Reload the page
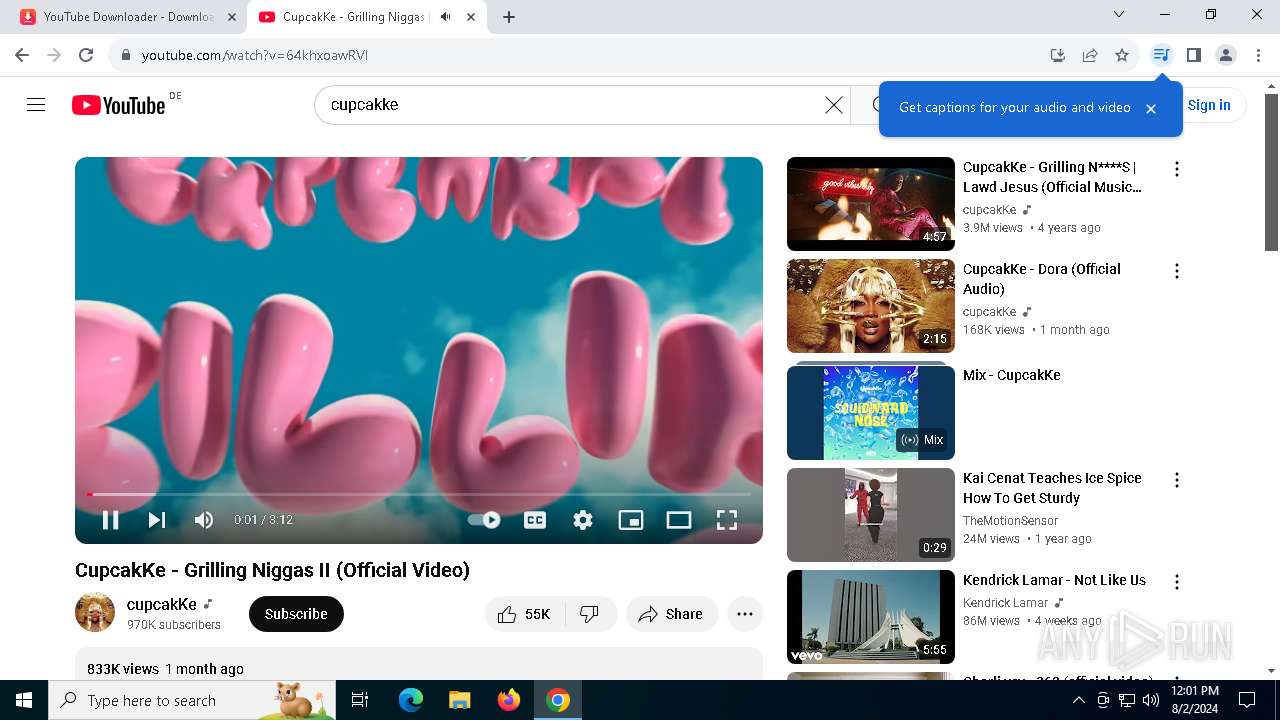1280x720 pixels. [86, 55]
